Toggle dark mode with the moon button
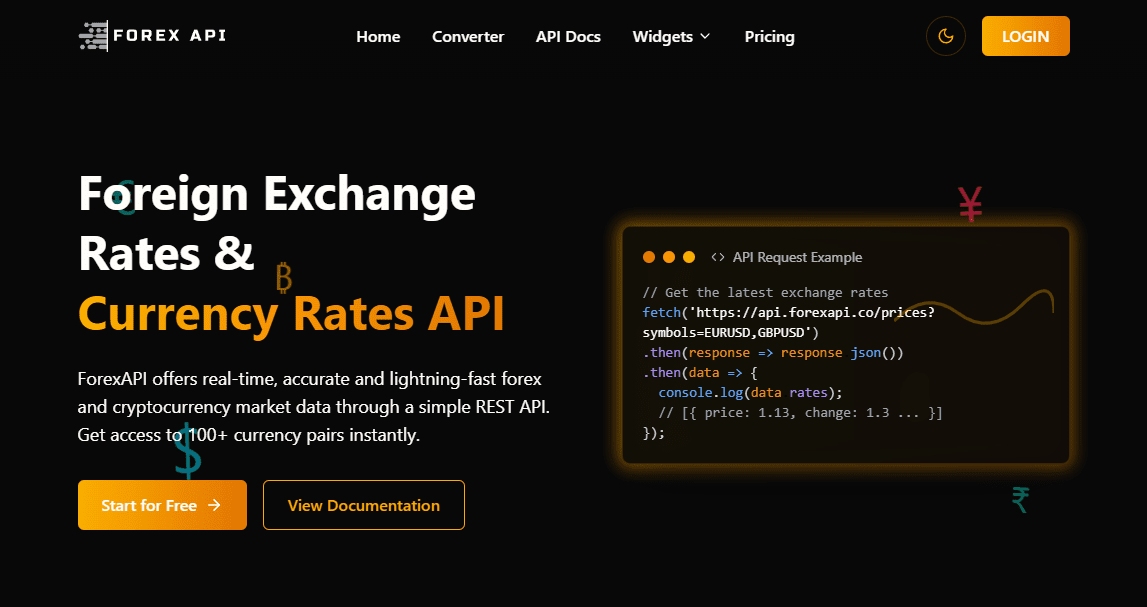Image resolution: width=1147 pixels, height=607 pixels. (945, 36)
